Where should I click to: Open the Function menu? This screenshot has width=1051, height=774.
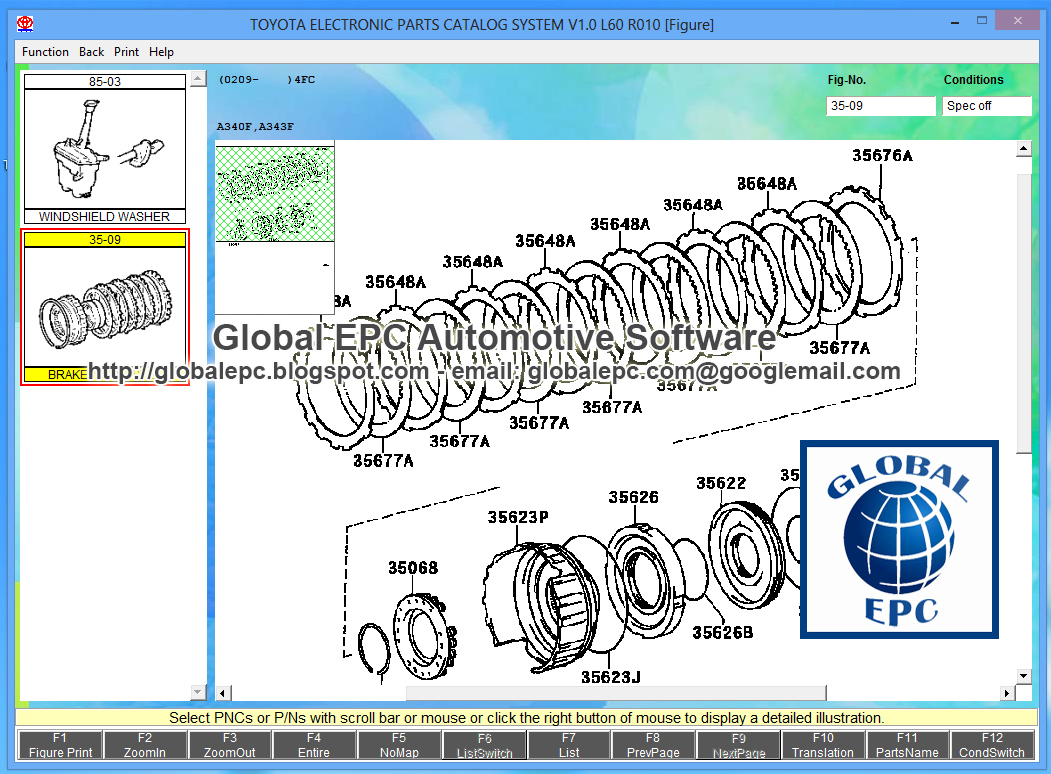click(45, 51)
